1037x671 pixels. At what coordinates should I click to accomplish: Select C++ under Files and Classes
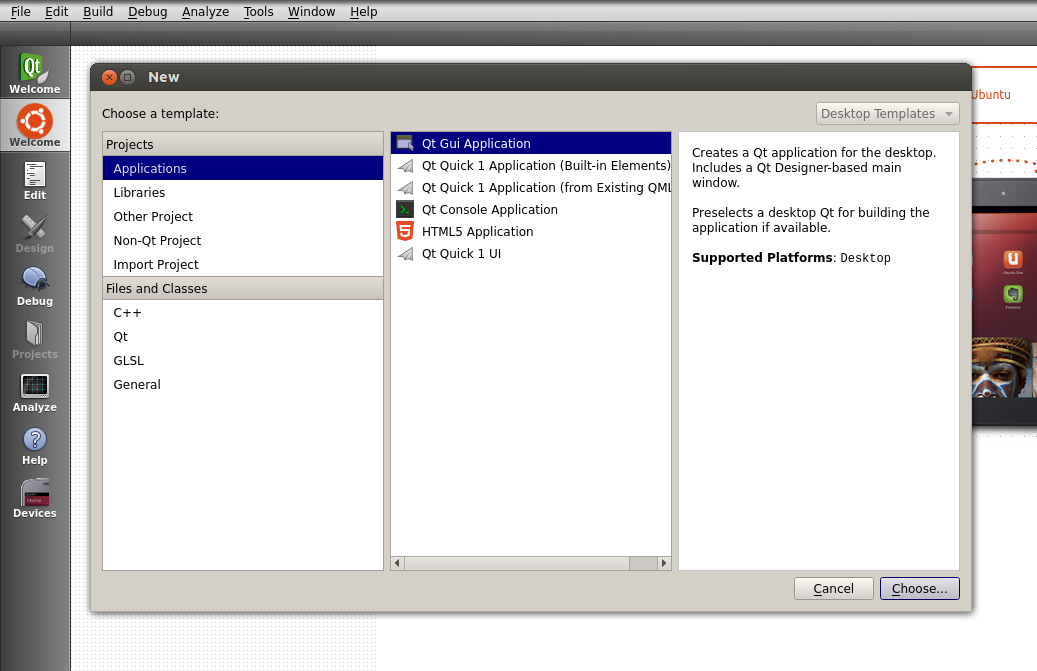pos(127,313)
